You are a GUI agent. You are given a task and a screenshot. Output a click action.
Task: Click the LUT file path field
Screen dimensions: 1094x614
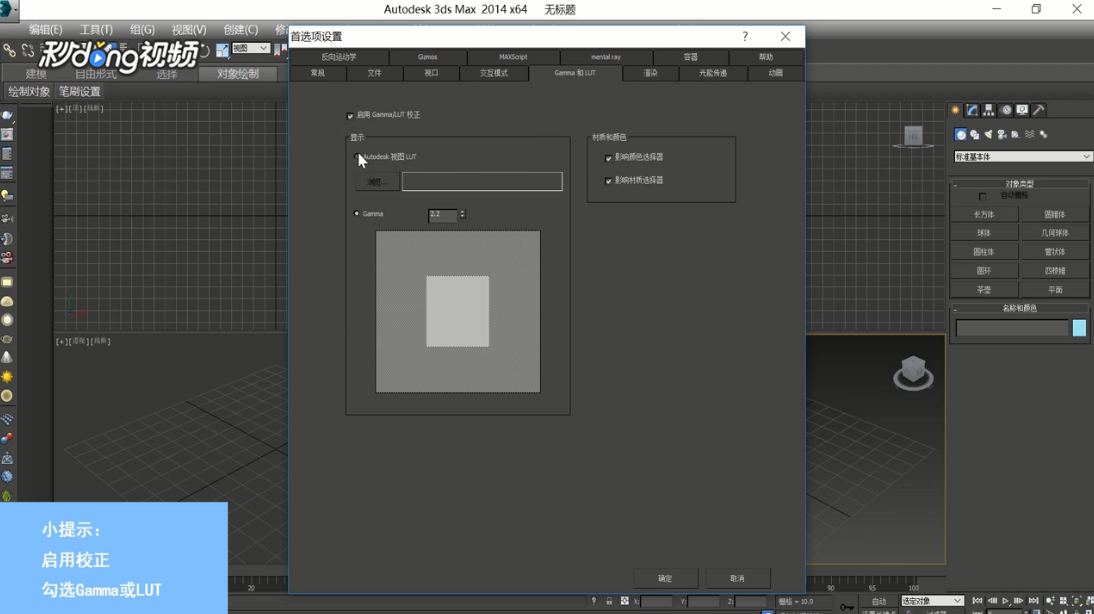tap(482, 182)
